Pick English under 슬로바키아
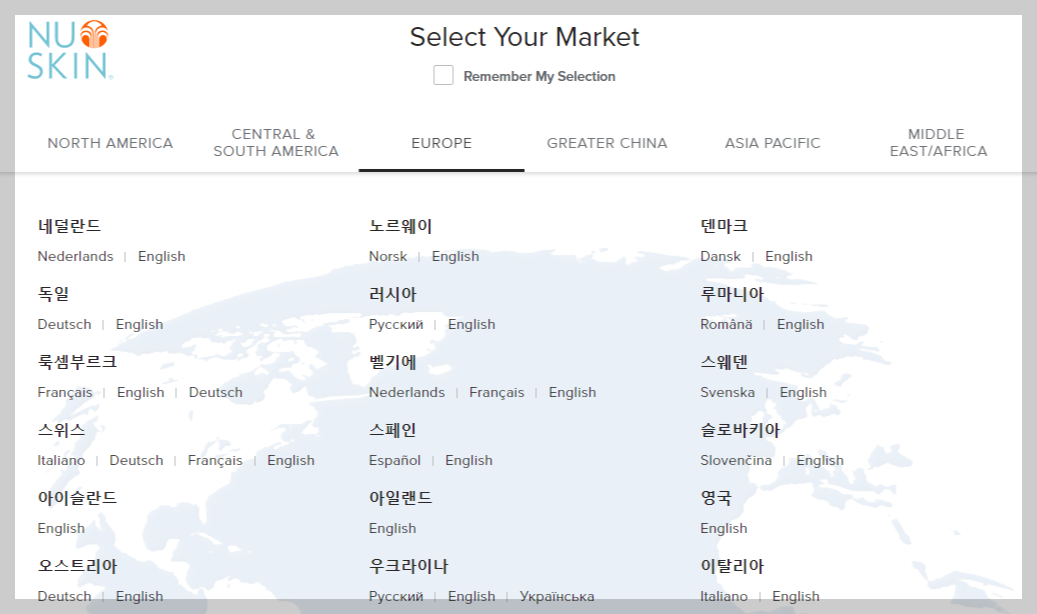The height and width of the screenshot is (614, 1037). click(820, 460)
